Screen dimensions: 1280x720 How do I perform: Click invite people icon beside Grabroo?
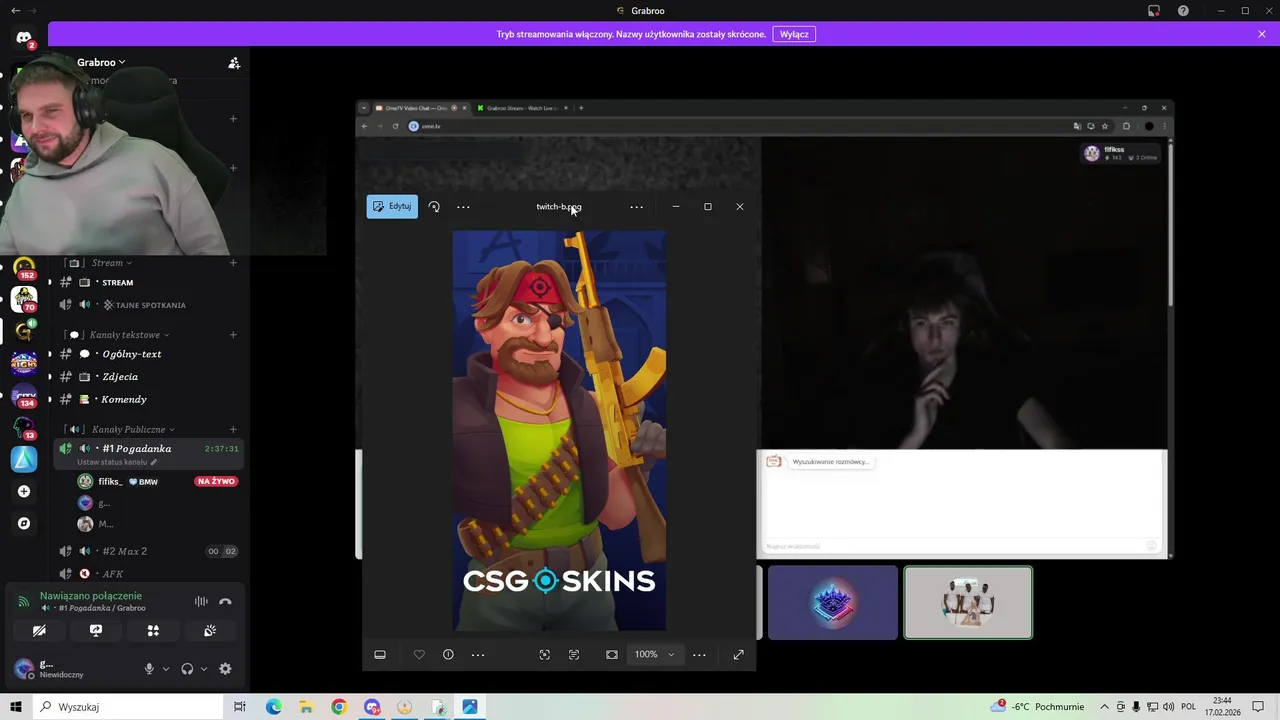pos(234,62)
